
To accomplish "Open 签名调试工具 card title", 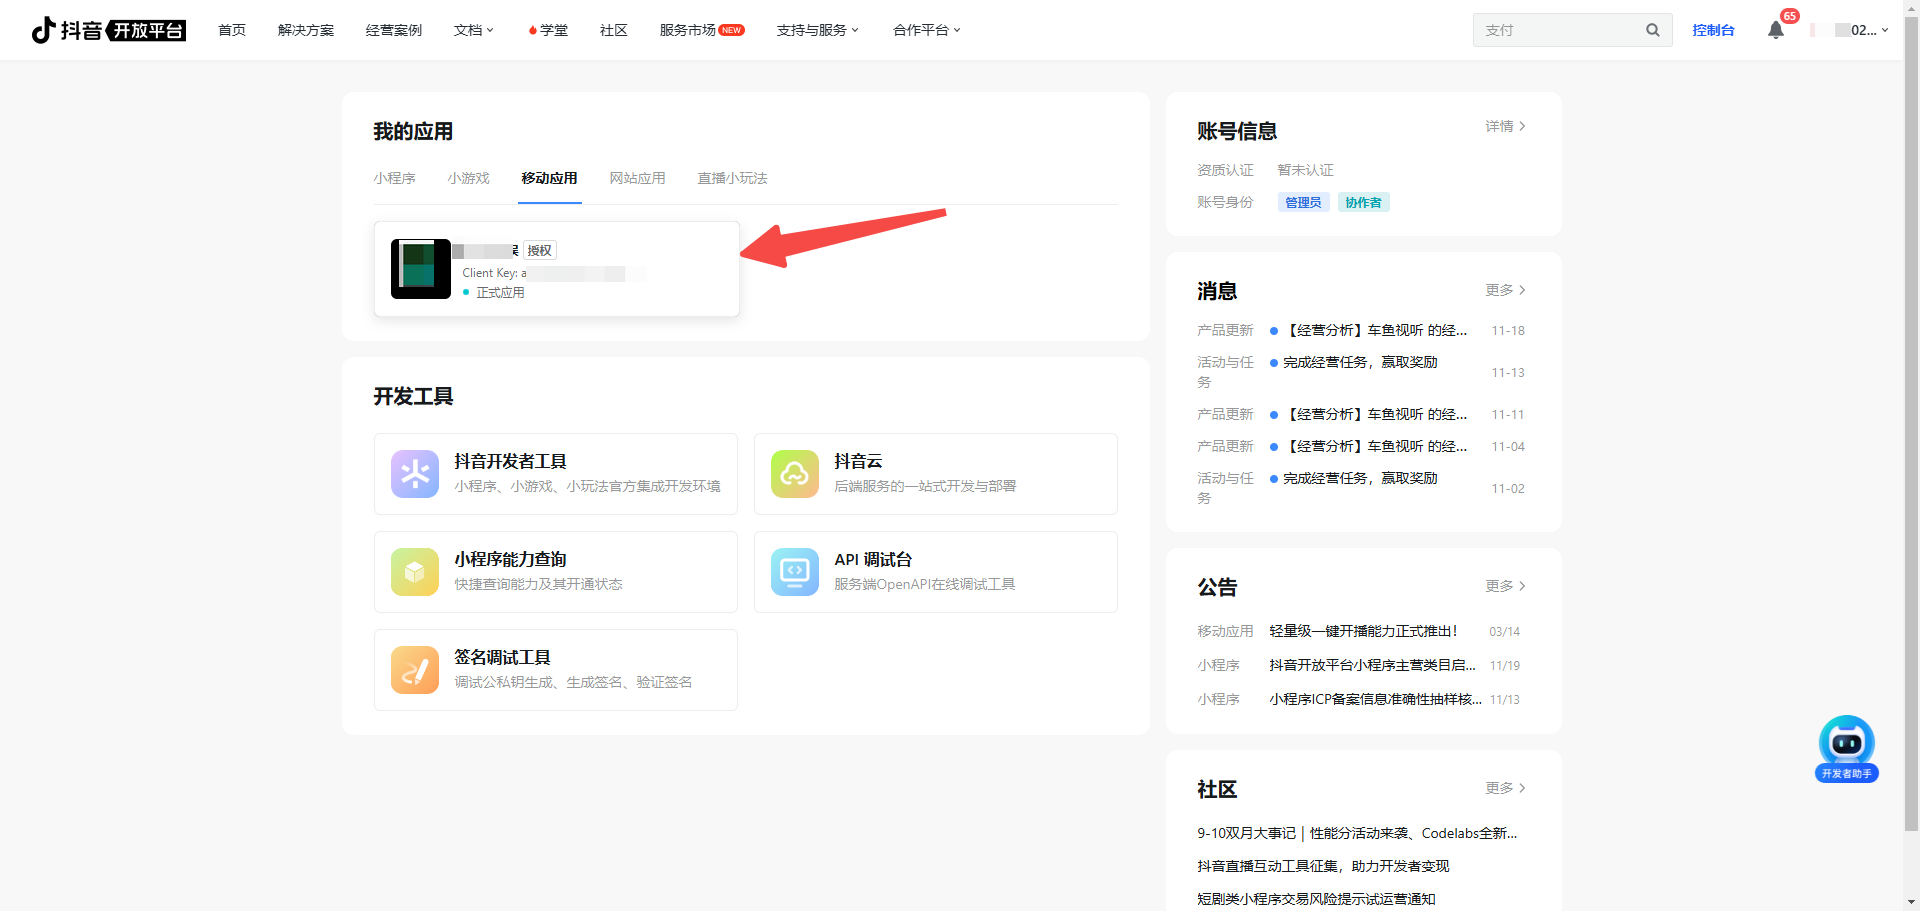I will pyautogui.click(x=503, y=657).
